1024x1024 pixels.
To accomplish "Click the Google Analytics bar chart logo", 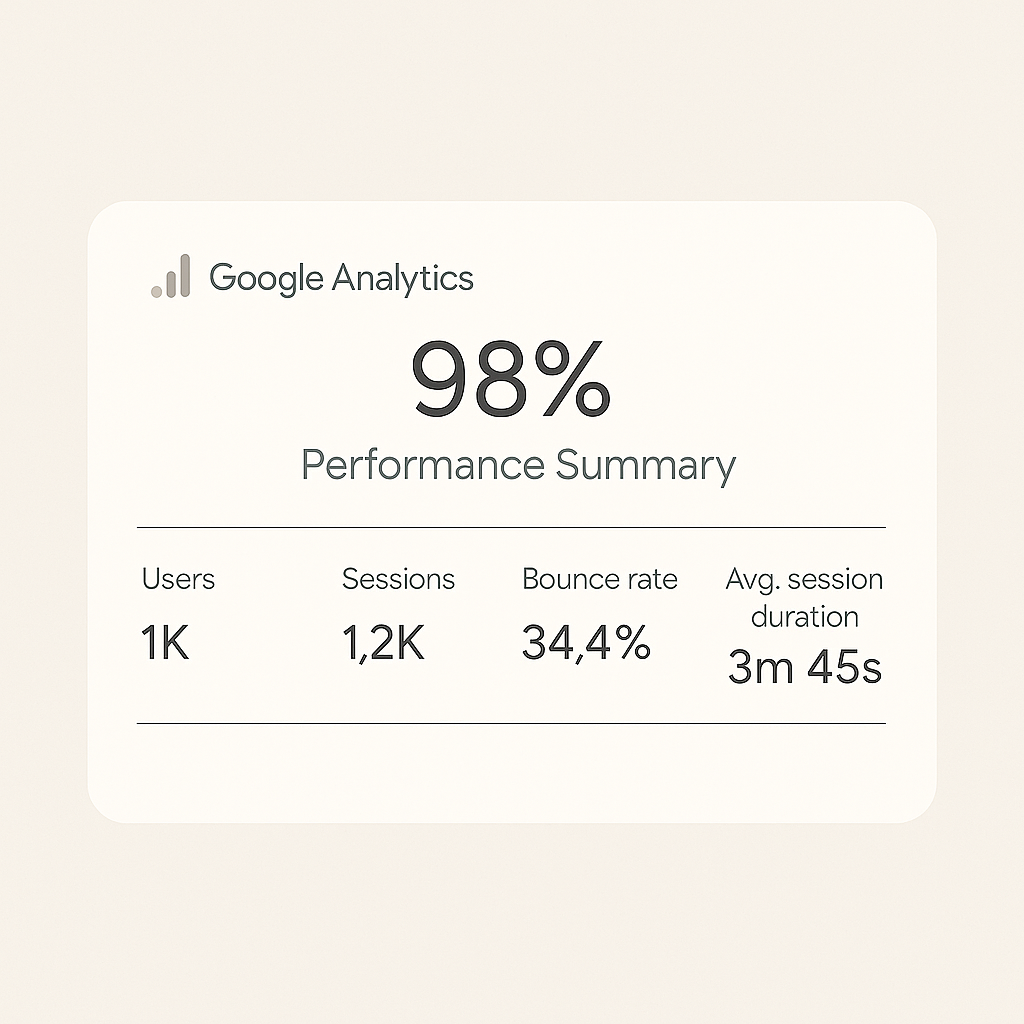I will click(170, 276).
